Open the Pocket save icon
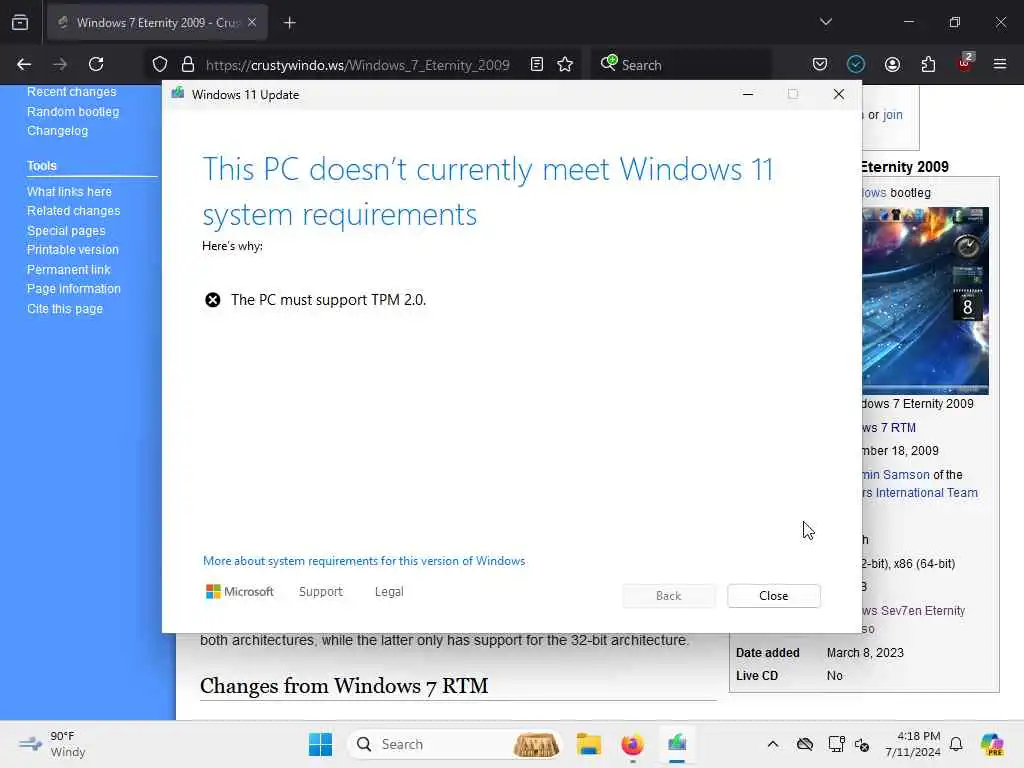1024x768 pixels. click(820, 64)
